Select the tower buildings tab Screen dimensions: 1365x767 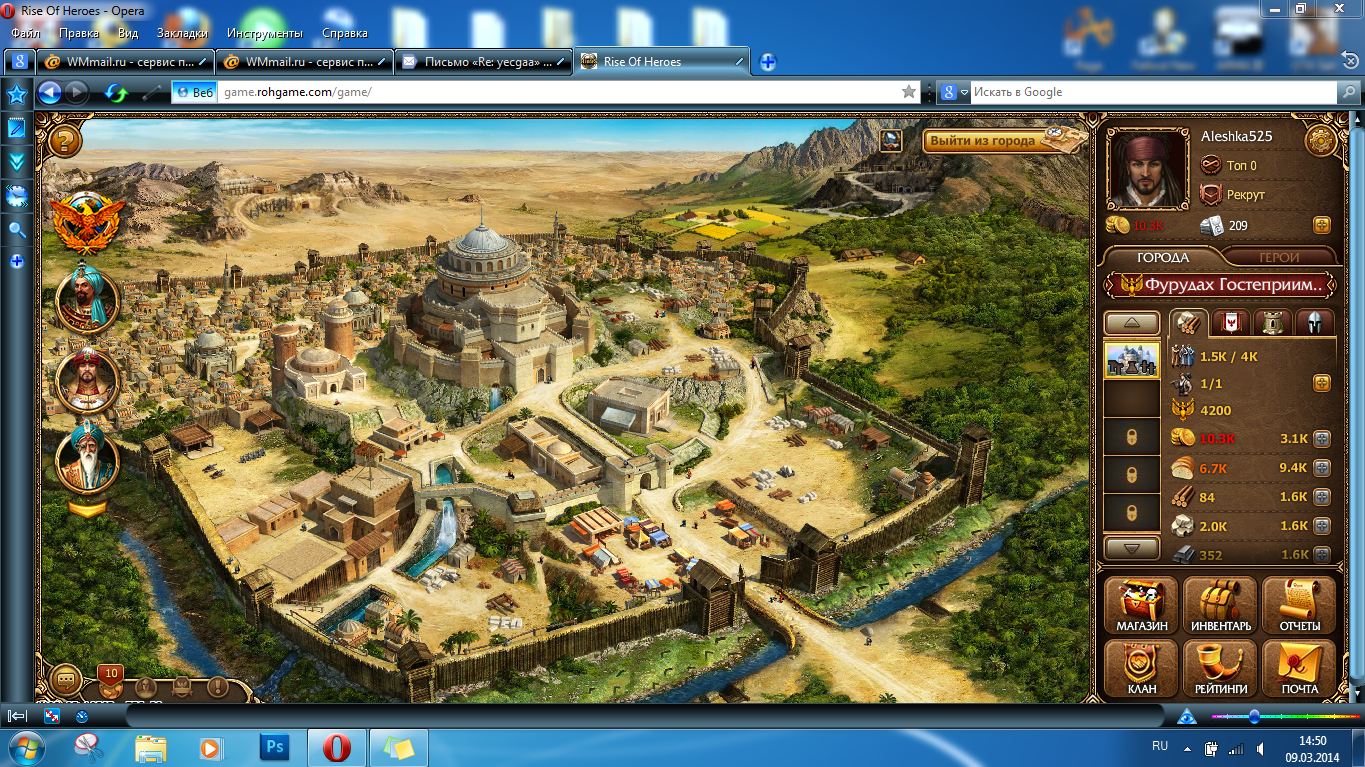click(x=1272, y=323)
